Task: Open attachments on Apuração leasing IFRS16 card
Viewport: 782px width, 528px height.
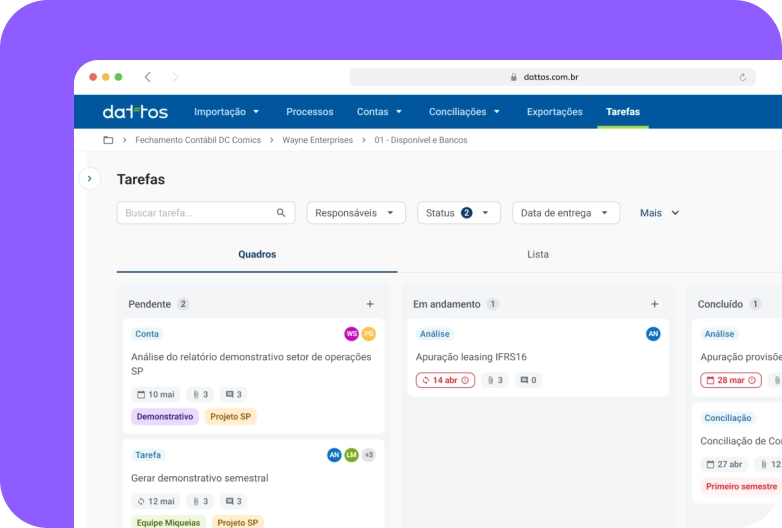Action: [x=495, y=380]
